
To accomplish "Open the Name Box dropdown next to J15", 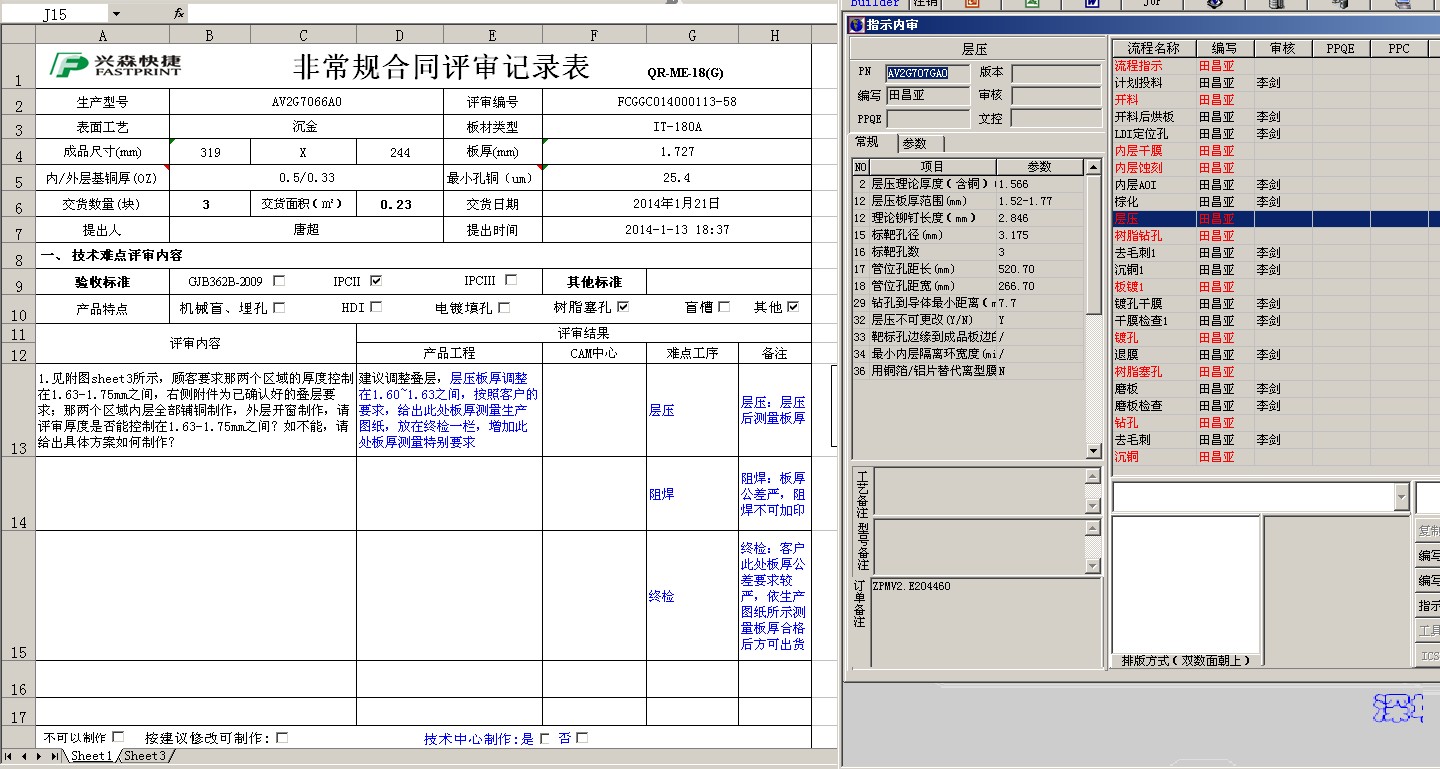I will 116,14.
